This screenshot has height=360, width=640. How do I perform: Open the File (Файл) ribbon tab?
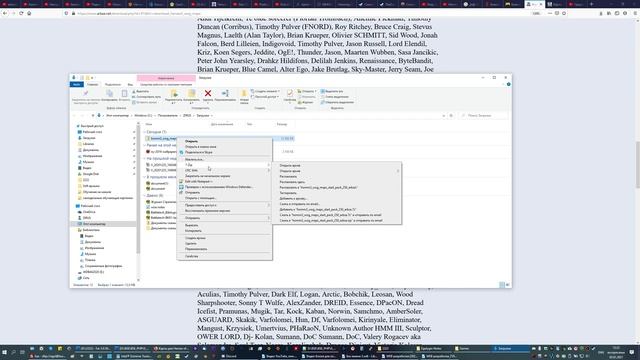76,84
